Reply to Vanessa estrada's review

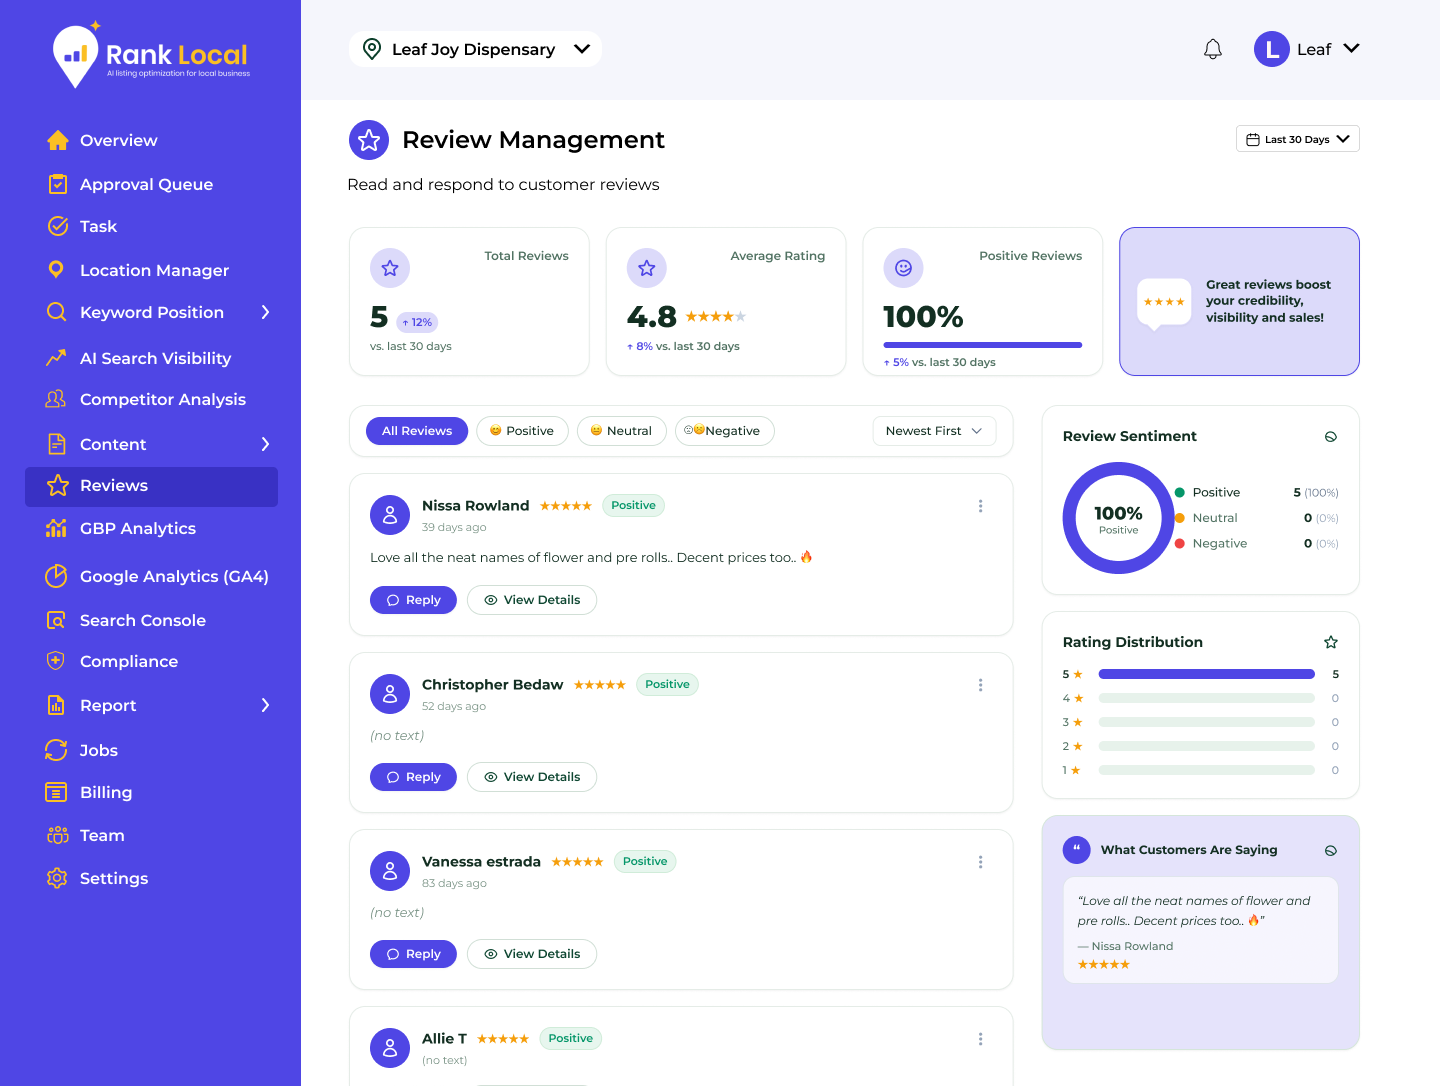tap(413, 954)
